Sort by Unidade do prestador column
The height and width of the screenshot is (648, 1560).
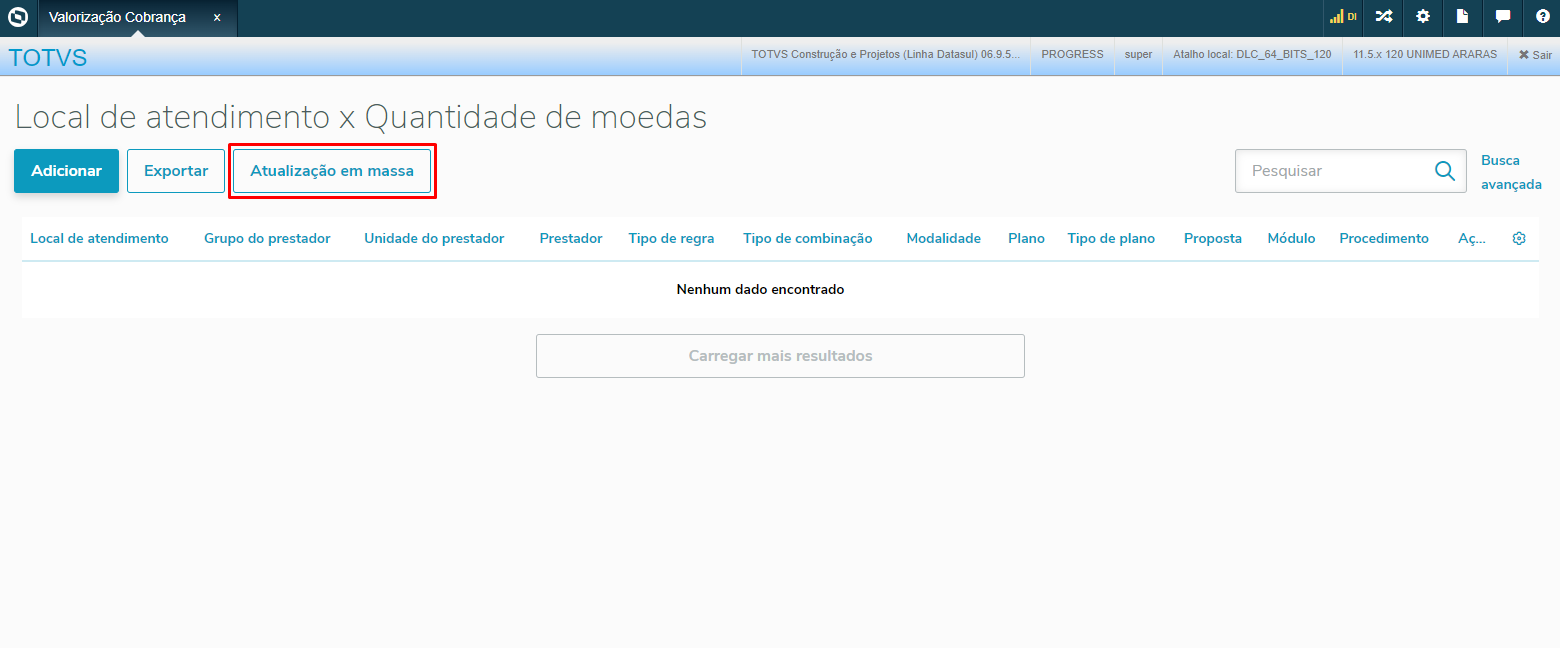coord(434,238)
